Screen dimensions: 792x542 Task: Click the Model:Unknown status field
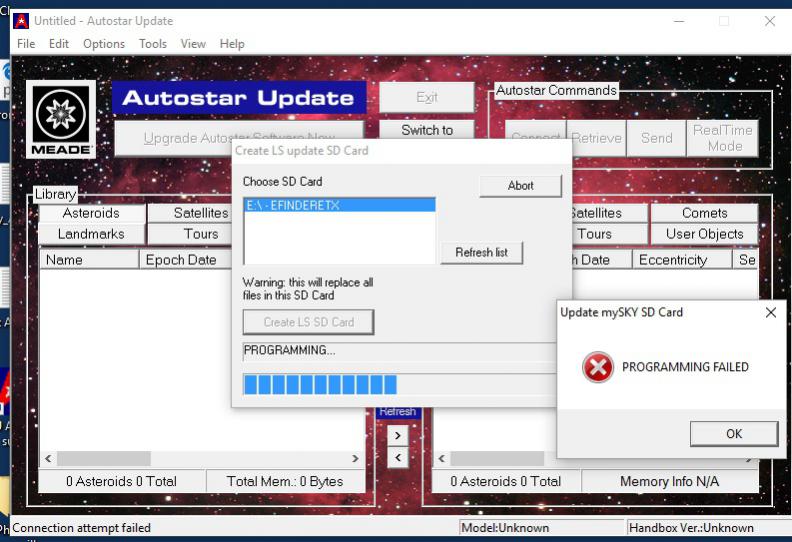point(541,528)
